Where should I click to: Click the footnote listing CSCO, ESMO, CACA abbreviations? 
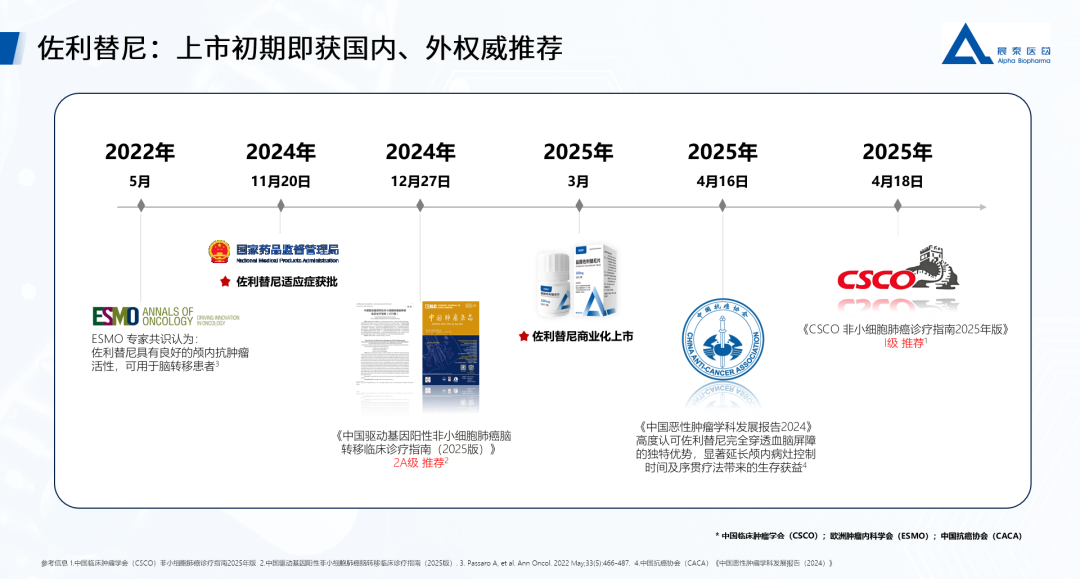tap(869, 536)
